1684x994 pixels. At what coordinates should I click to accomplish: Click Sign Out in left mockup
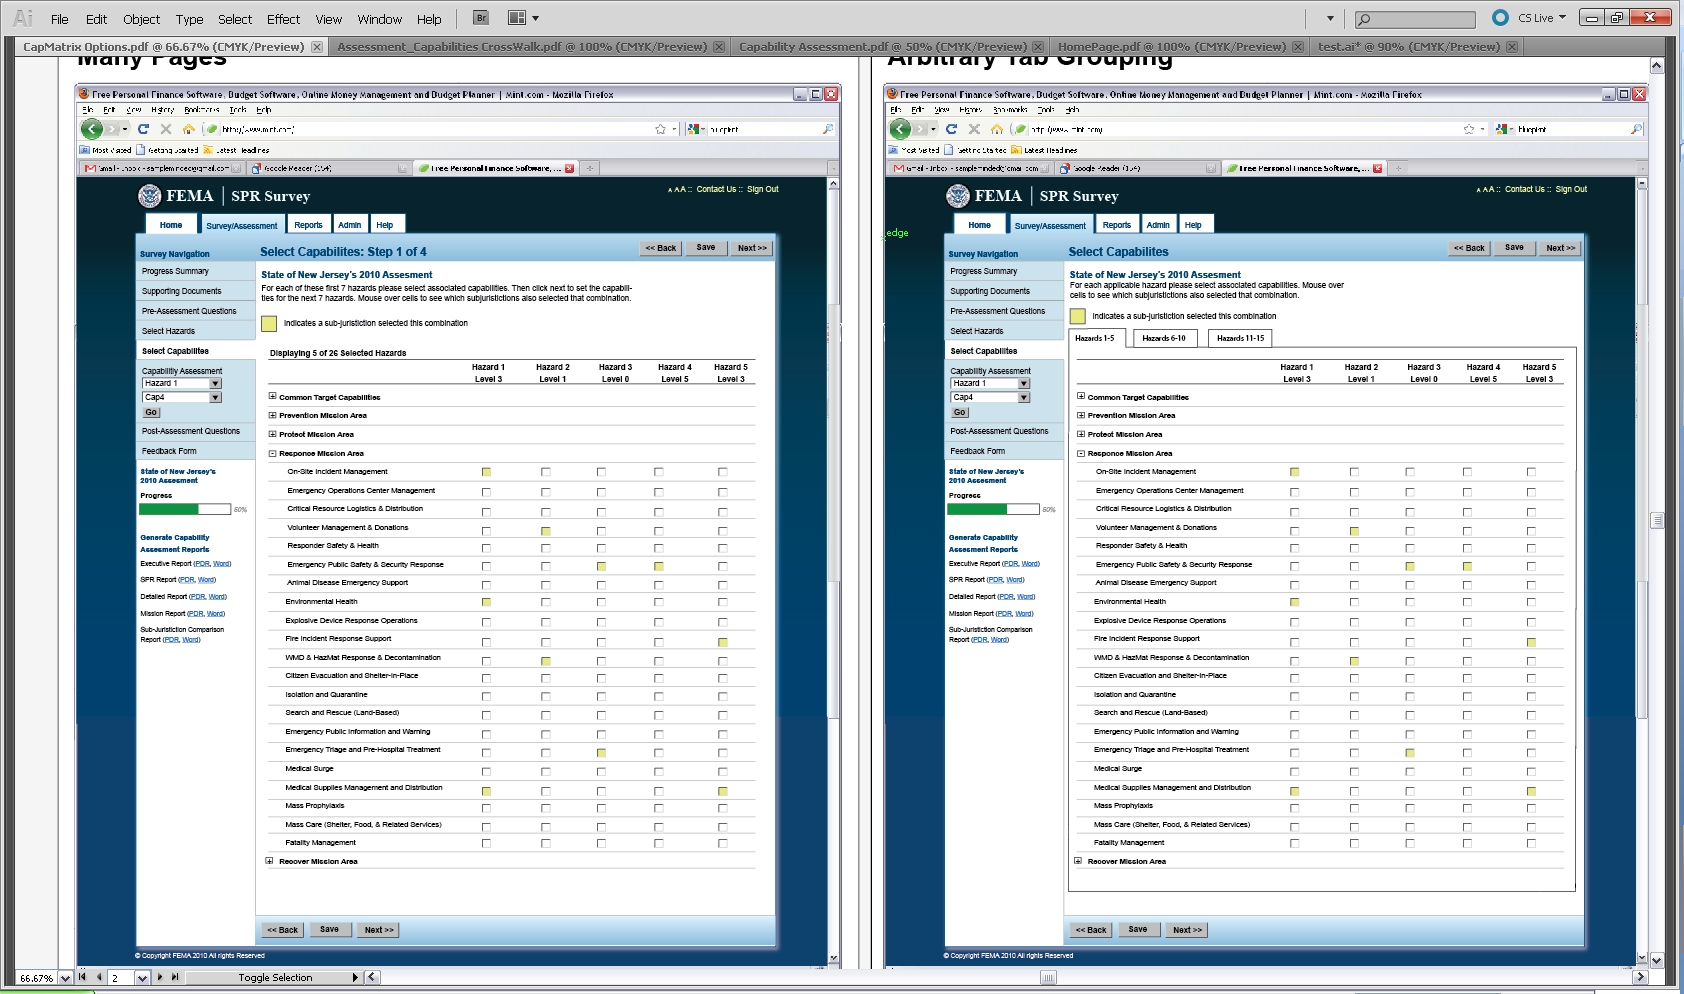click(x=762, y=189)
